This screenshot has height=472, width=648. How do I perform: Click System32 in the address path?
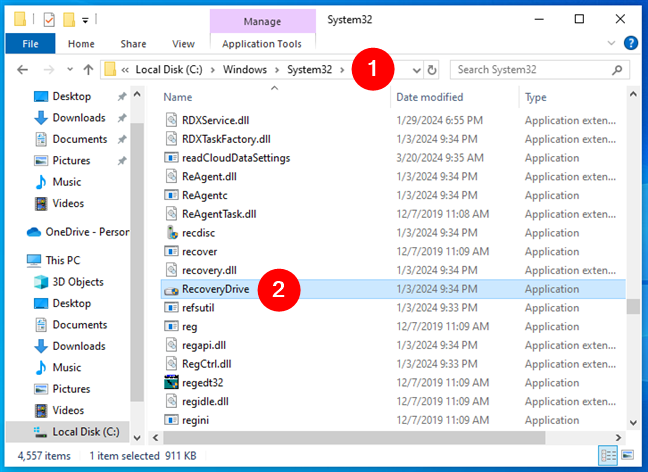(310, 69)
